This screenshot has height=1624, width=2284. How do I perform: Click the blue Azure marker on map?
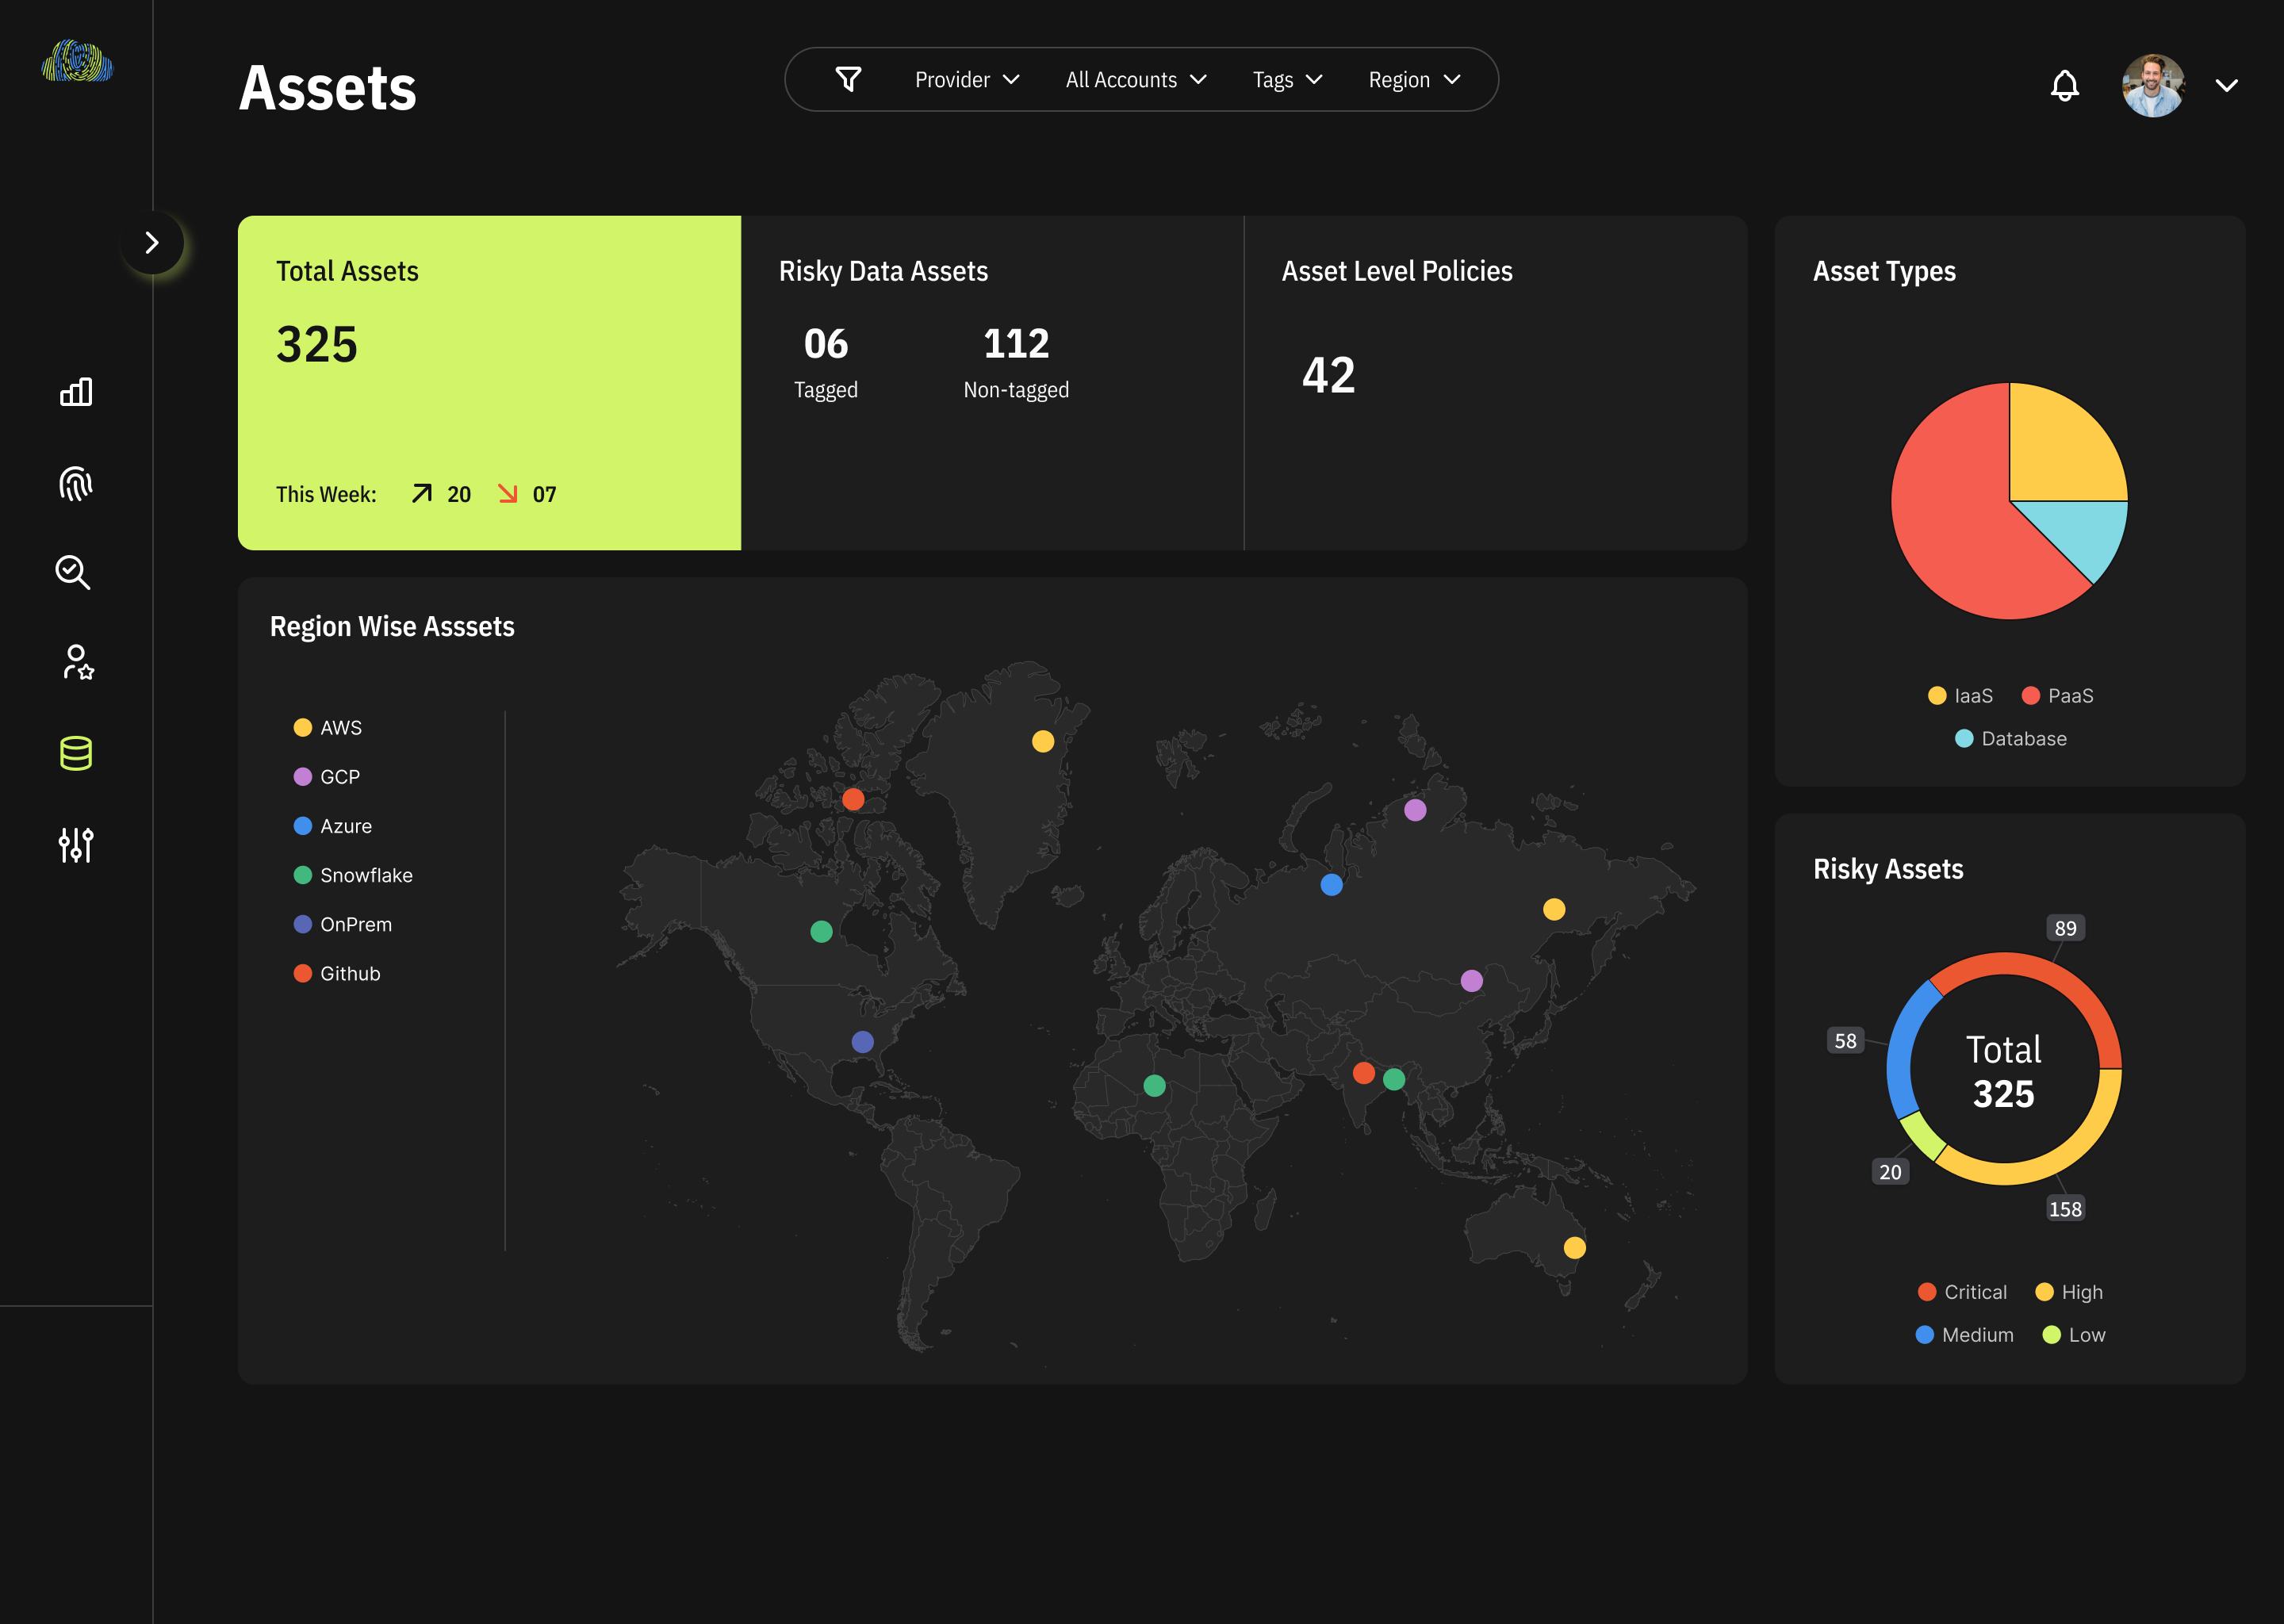tap(1331, 885)
